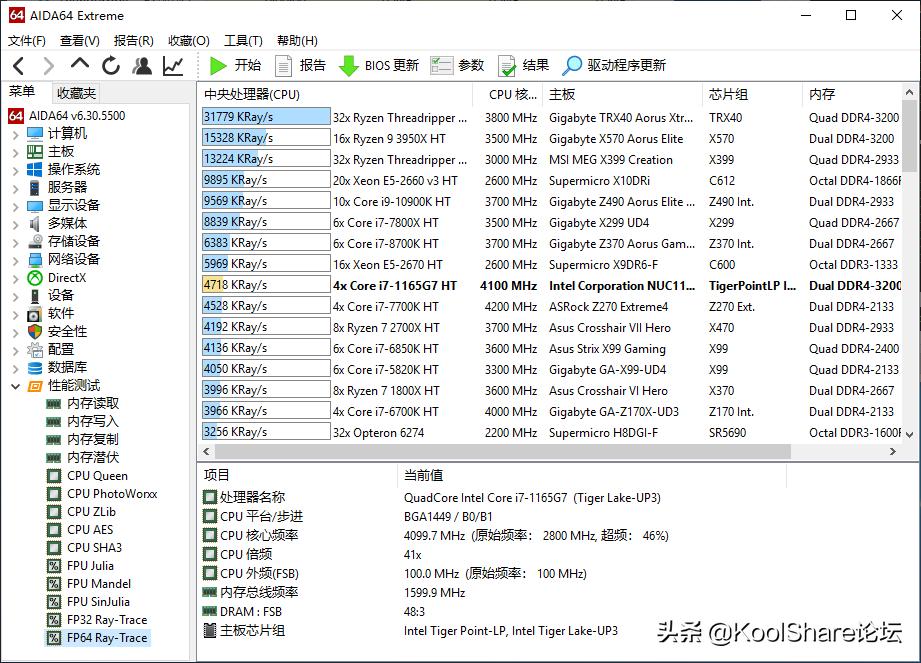Click the refresh icon in the toolbar
Screen dimensions: 921x663
coord(110,67)
